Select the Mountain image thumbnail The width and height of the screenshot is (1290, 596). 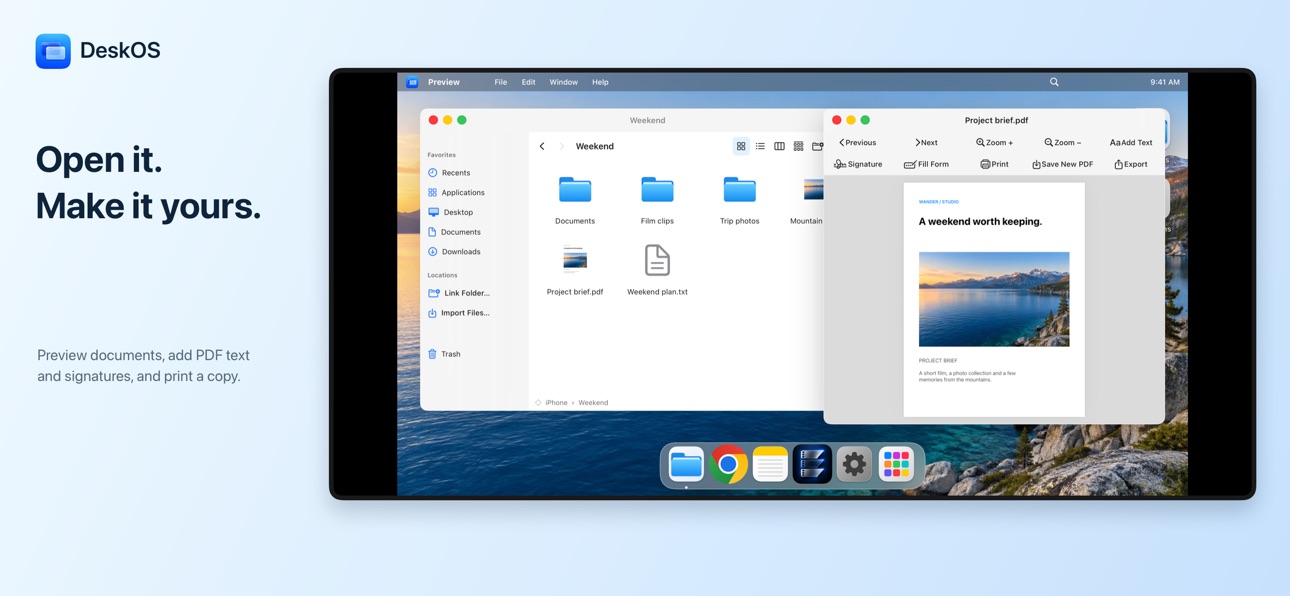(813, 189)
